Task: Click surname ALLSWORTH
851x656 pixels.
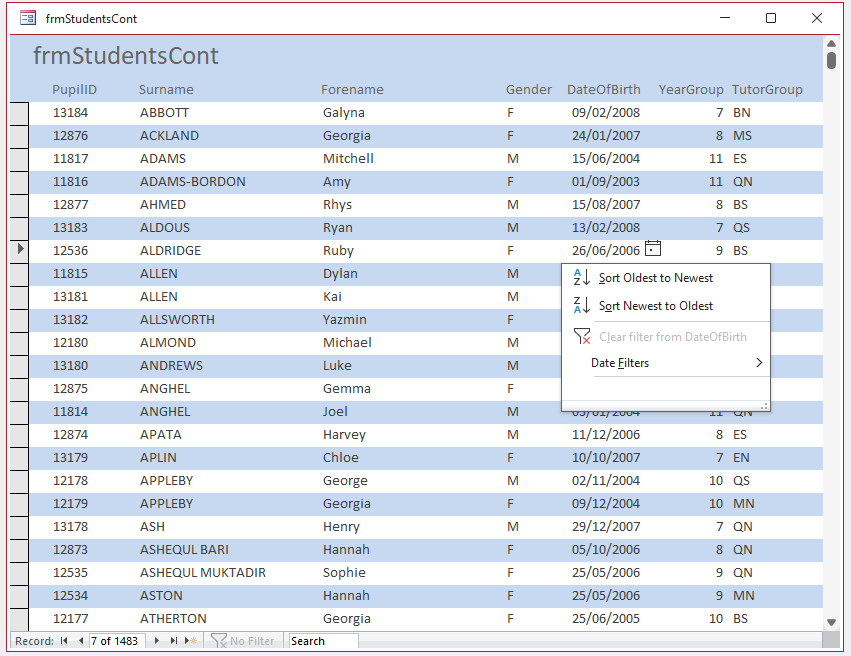Action: pos(177,320)
